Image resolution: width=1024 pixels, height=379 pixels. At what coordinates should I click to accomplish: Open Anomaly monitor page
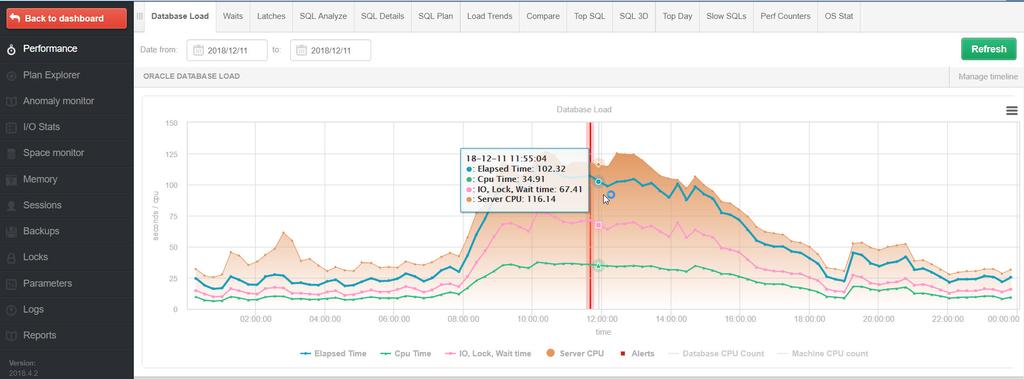click(58, 101)
